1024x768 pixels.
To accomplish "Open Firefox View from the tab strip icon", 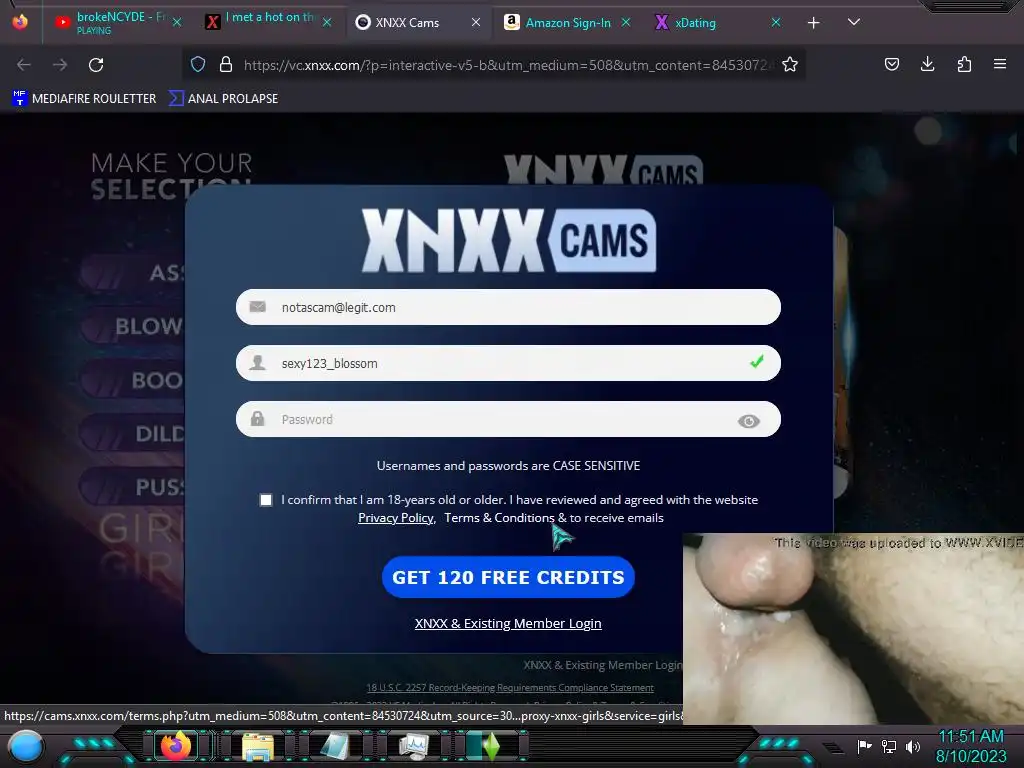I will click(x=20, y=22).
